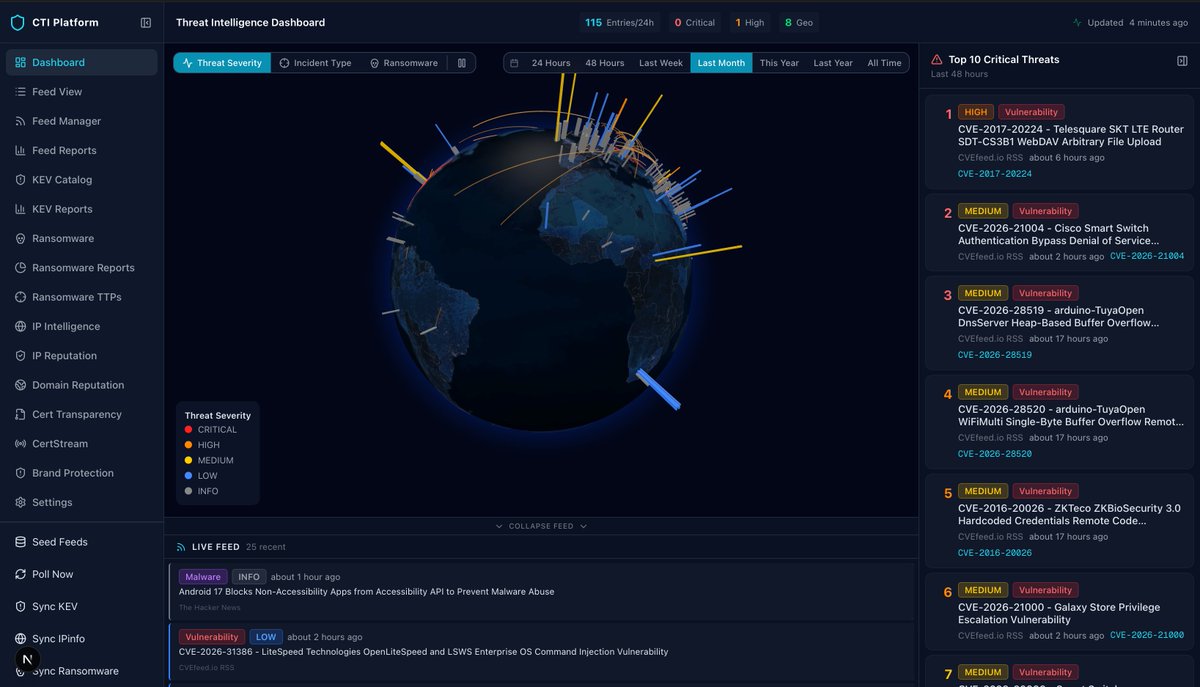Choose This Year time range

click(779, 63)
